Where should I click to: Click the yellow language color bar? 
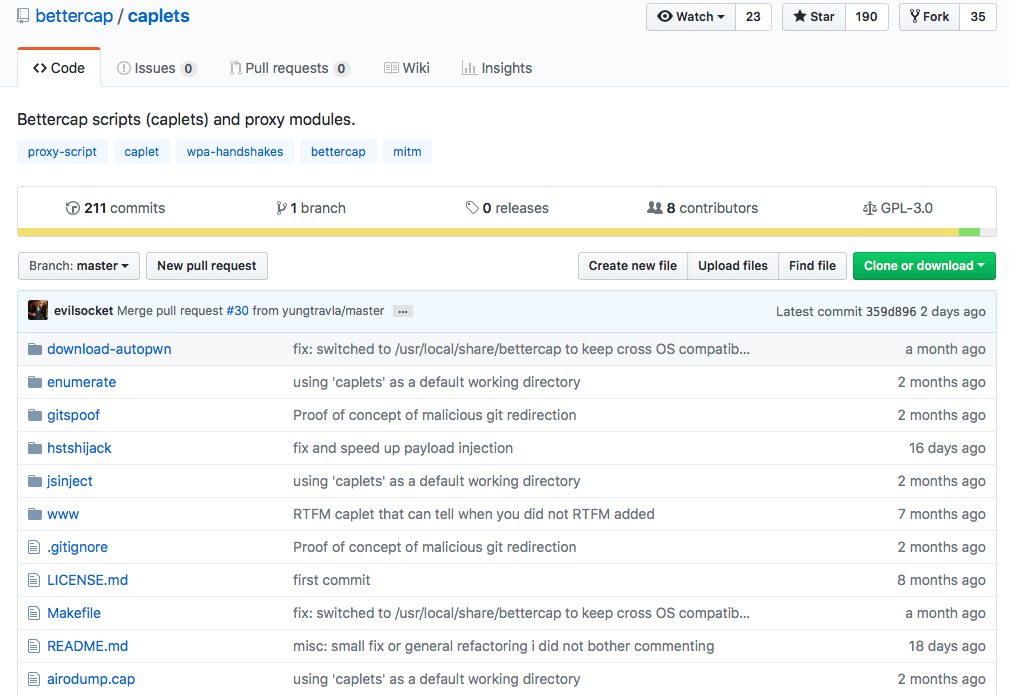click(480, 232)
